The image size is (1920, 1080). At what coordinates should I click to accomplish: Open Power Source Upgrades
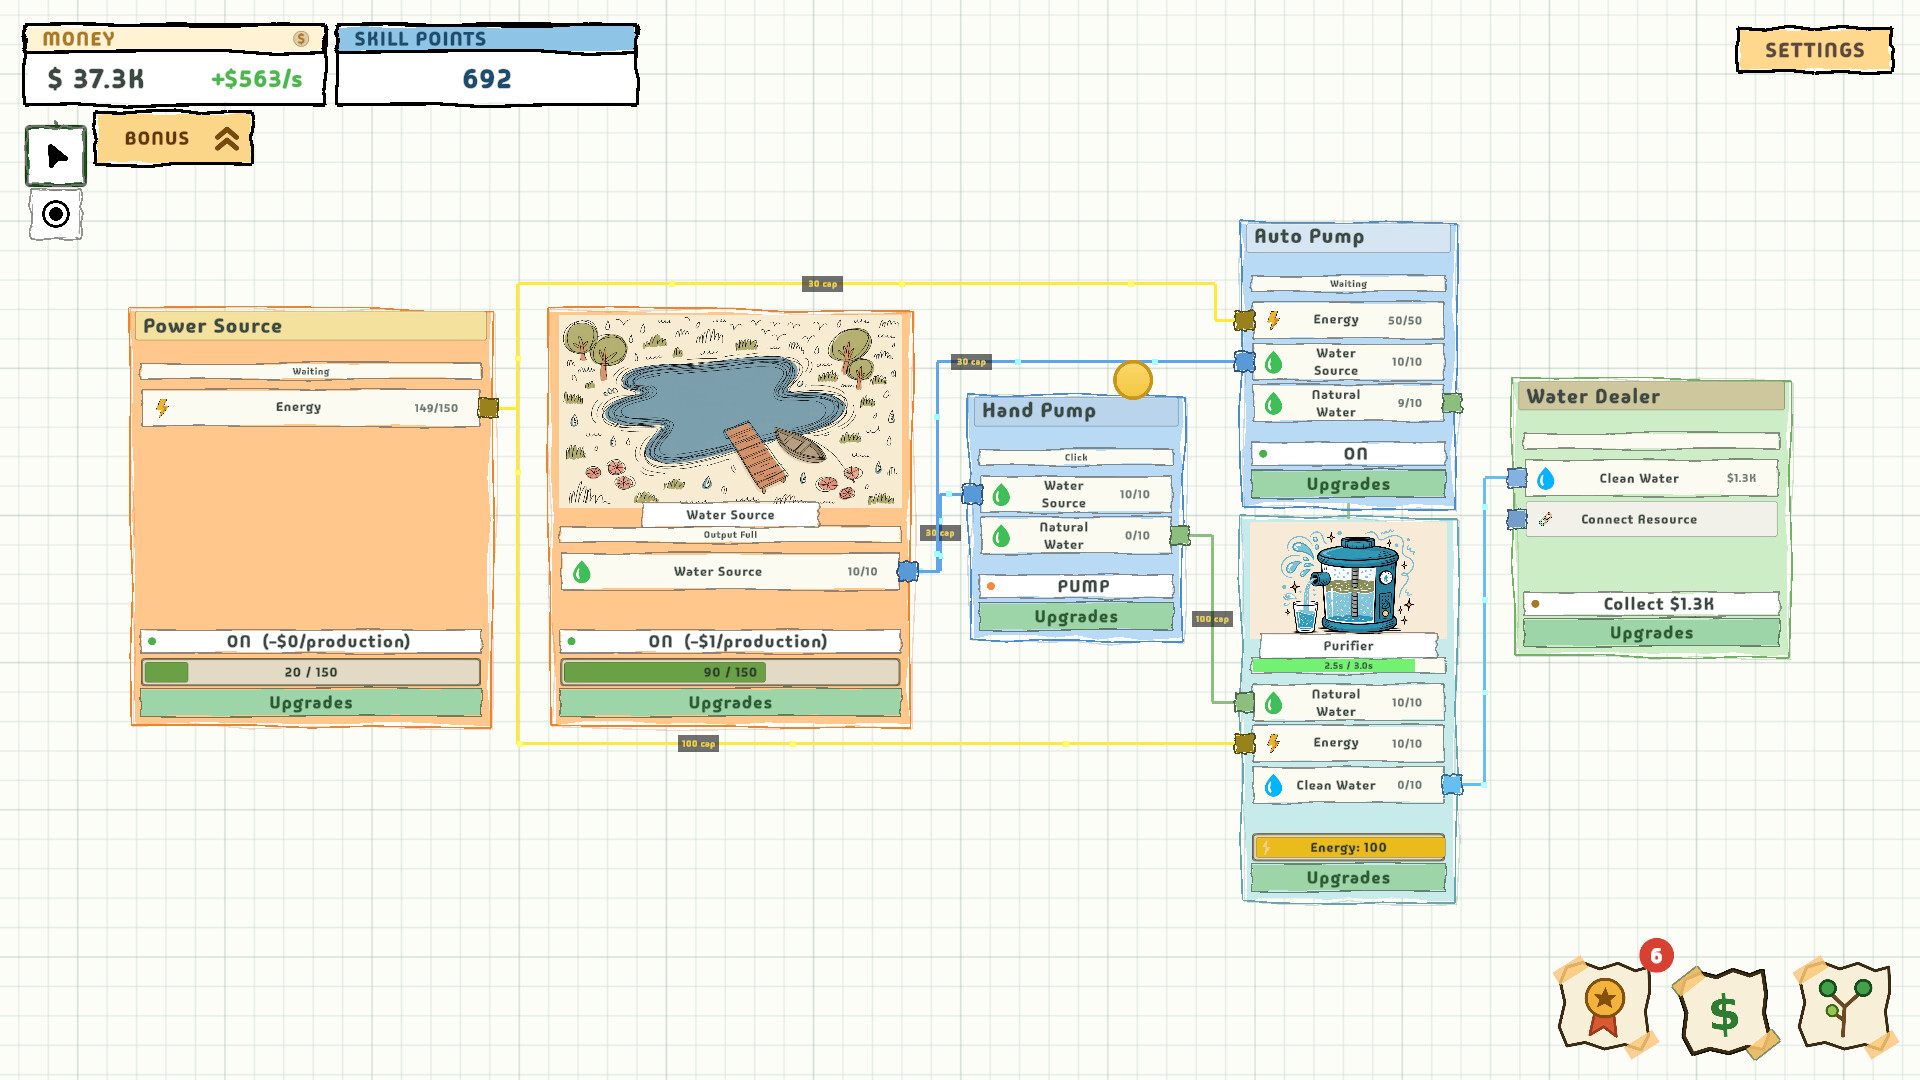(311, 703)
